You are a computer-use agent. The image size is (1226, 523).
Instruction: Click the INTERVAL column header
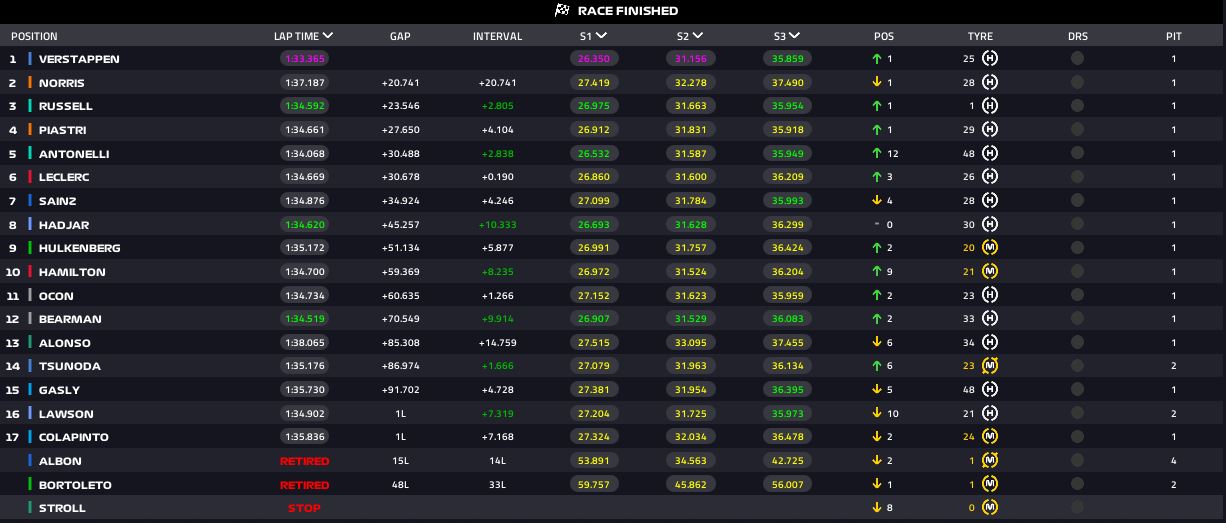pos(498,36)
